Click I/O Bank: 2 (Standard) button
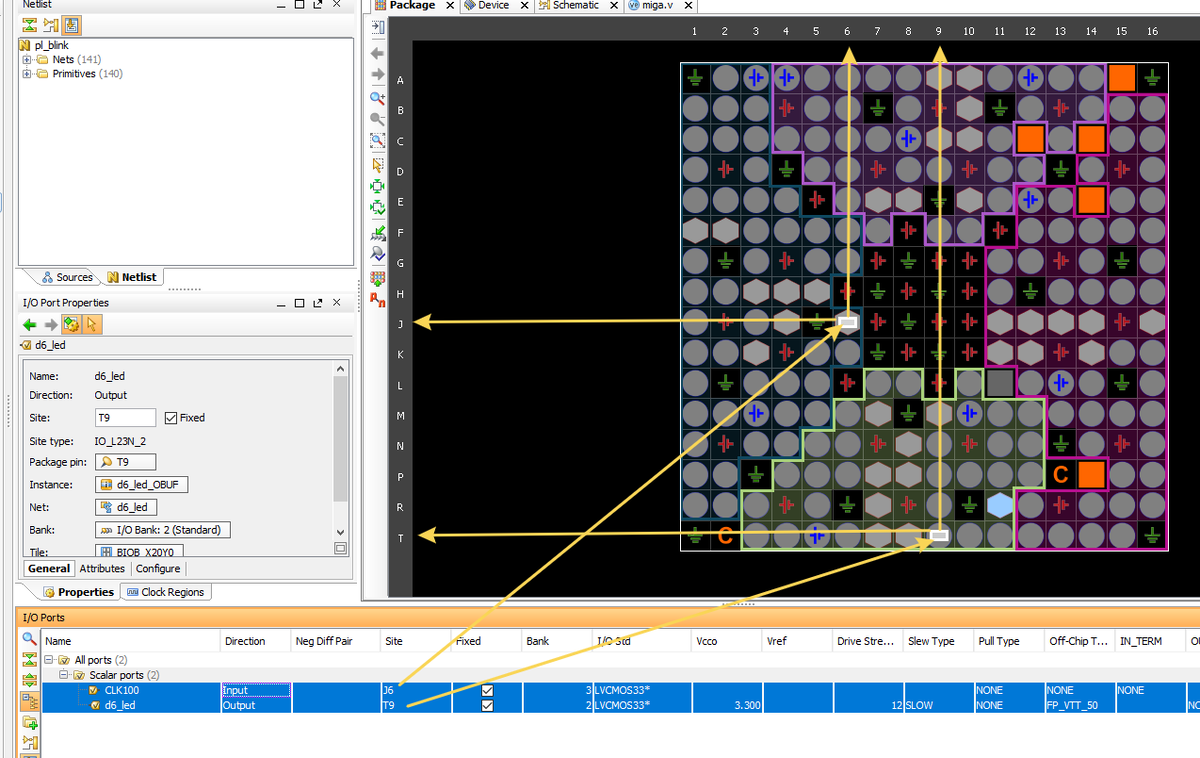Image resolution: width=1200 pixels, height=758 pixels. [162, 530]
